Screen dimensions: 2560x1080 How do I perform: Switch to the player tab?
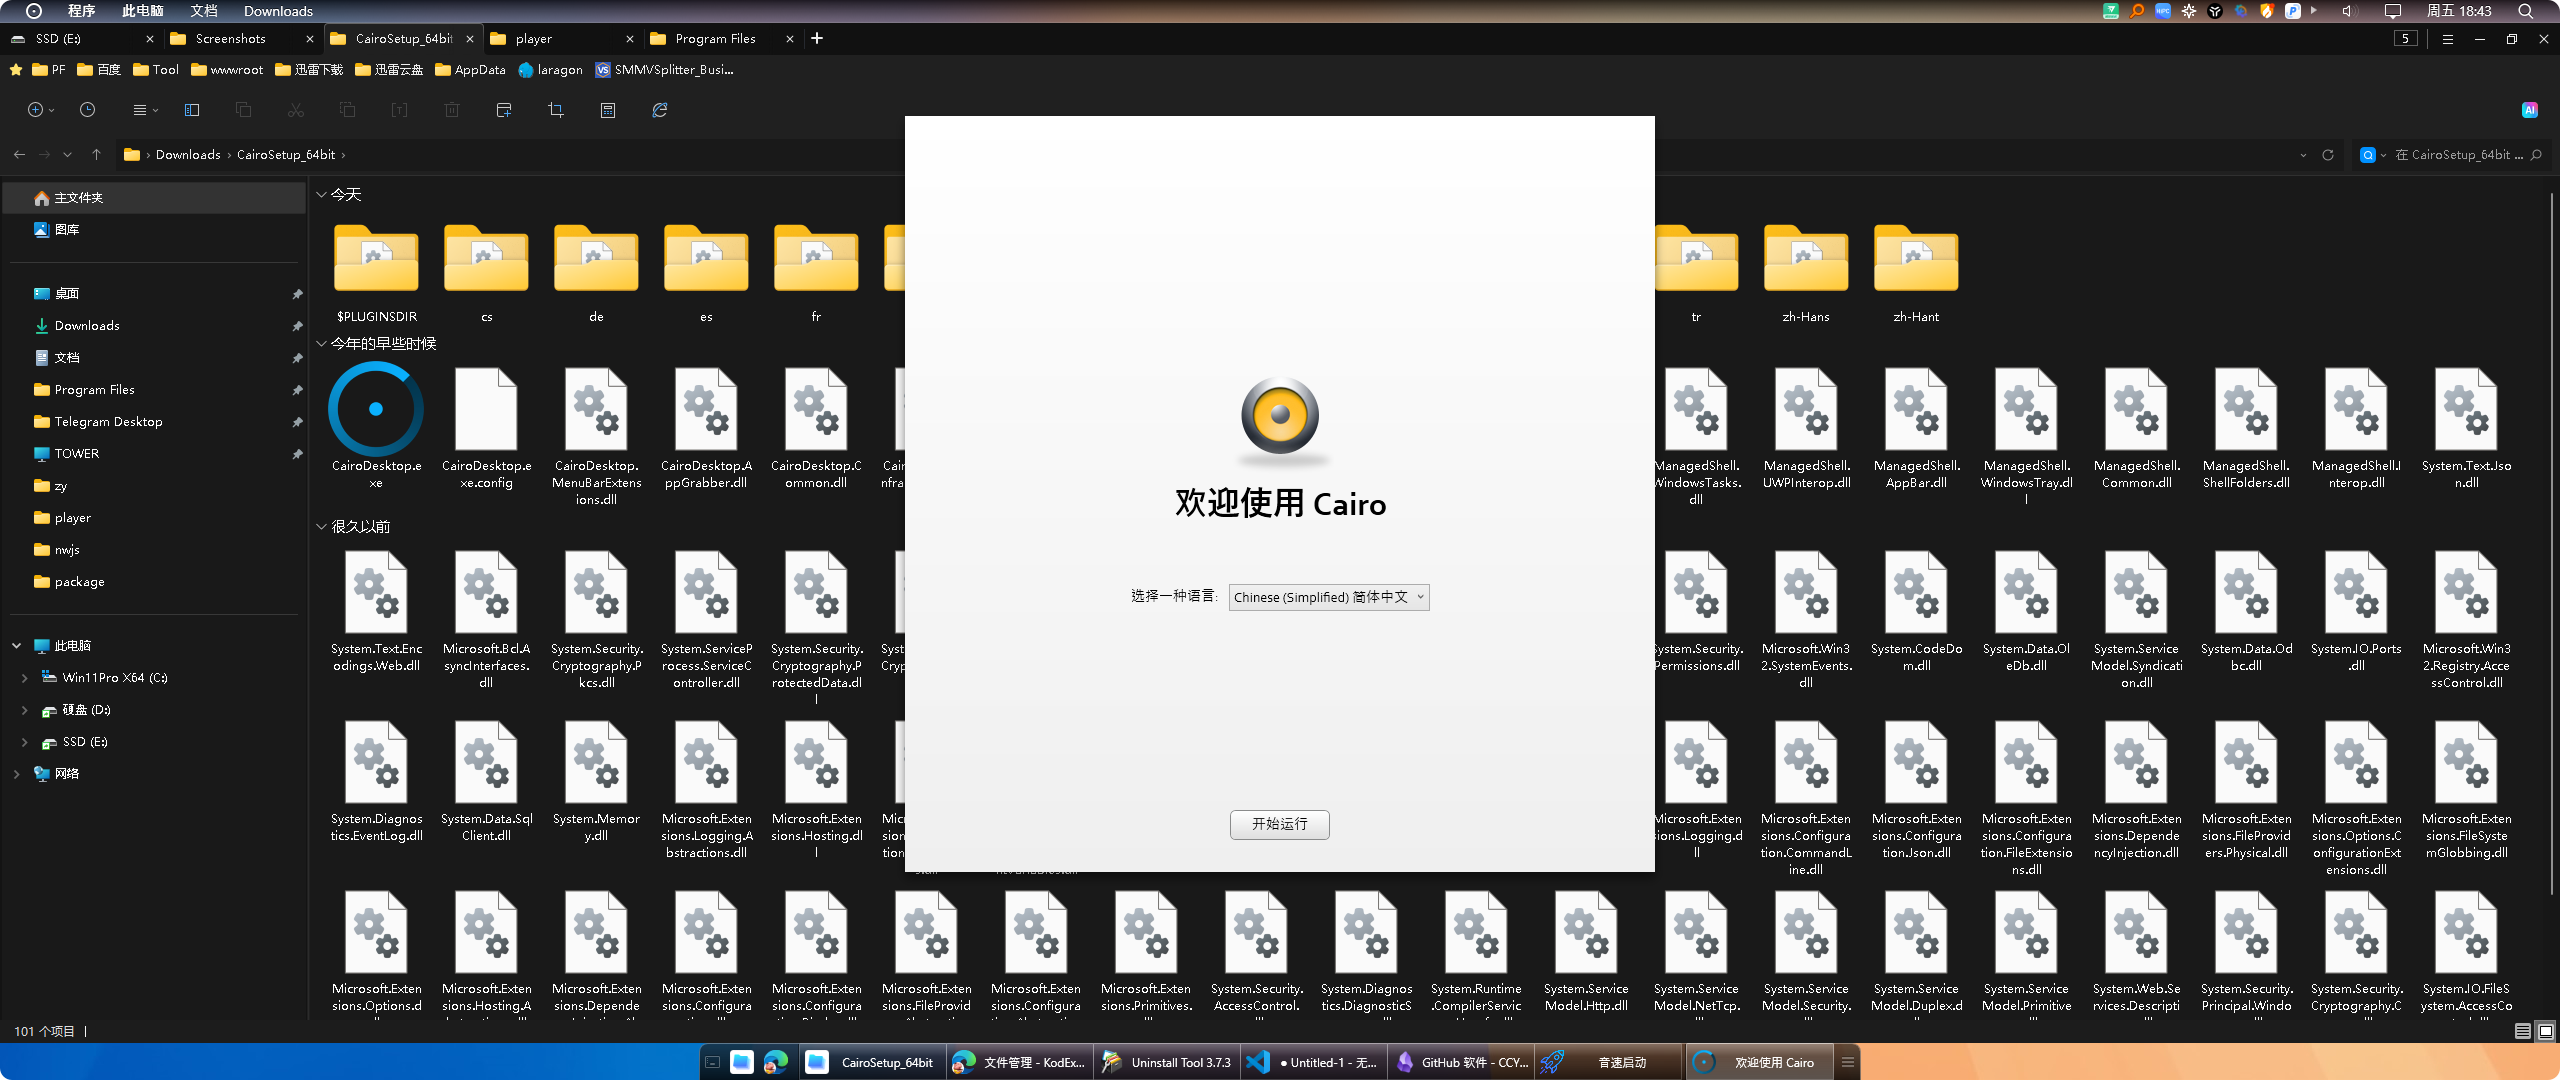pos(534,39)
